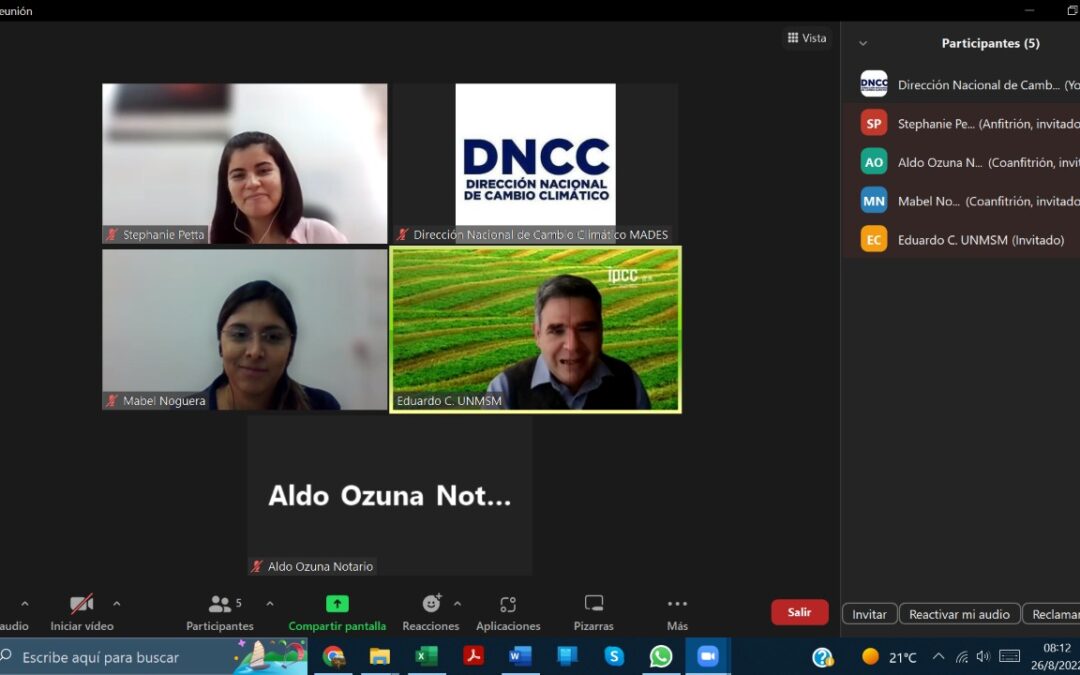Open Pizarras to start a whiteboard
The image size is (1080, 675).
(x=593, y=612)
